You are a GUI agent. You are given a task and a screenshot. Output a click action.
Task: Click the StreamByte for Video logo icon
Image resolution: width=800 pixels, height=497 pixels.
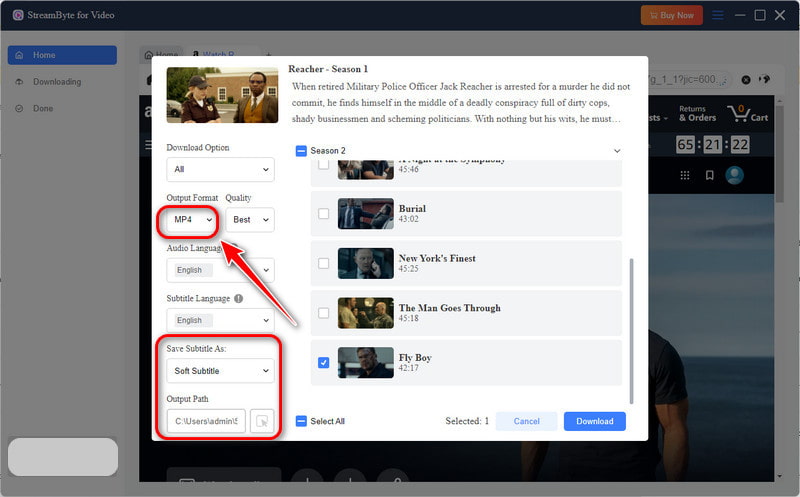[18, 15]
